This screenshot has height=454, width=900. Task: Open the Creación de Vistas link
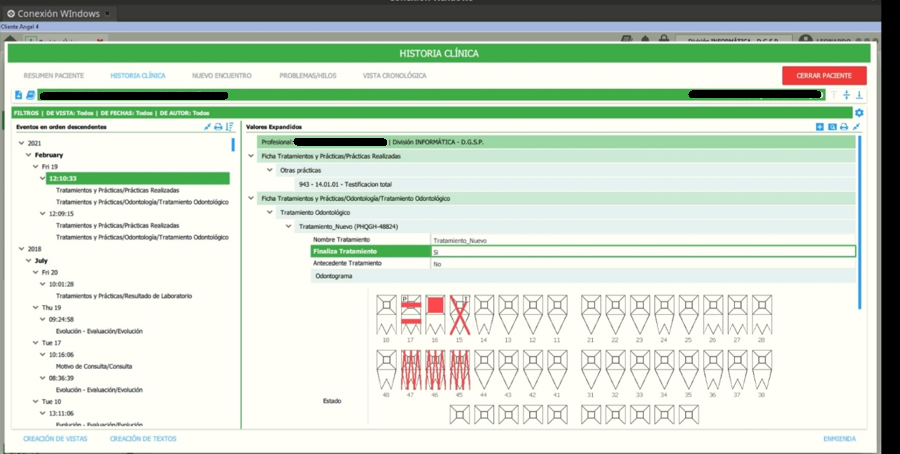[55, 439]
